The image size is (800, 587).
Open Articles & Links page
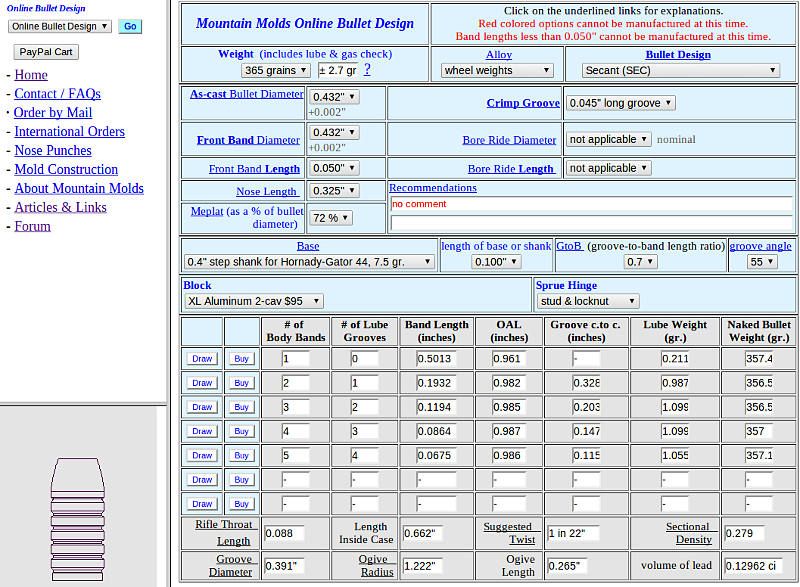61,207
